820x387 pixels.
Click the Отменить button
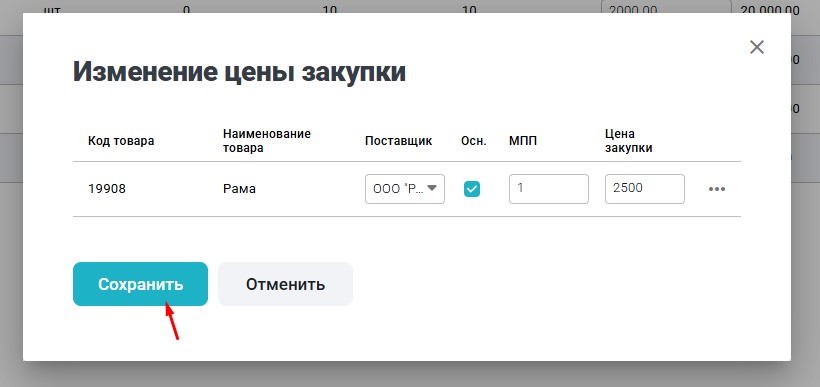pyautogui.click(x=286, y=284)
